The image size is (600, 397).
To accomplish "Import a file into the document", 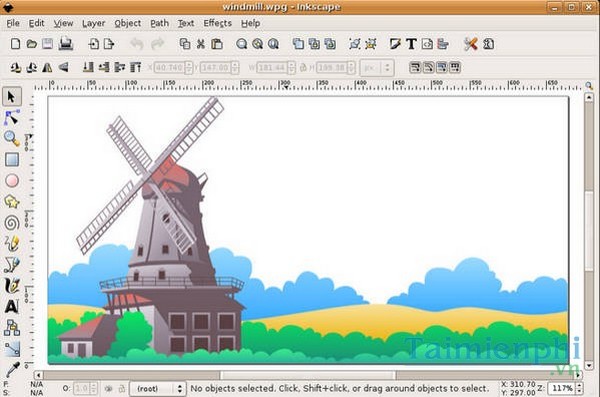I will pyautogui.click(x=93, y=44).
